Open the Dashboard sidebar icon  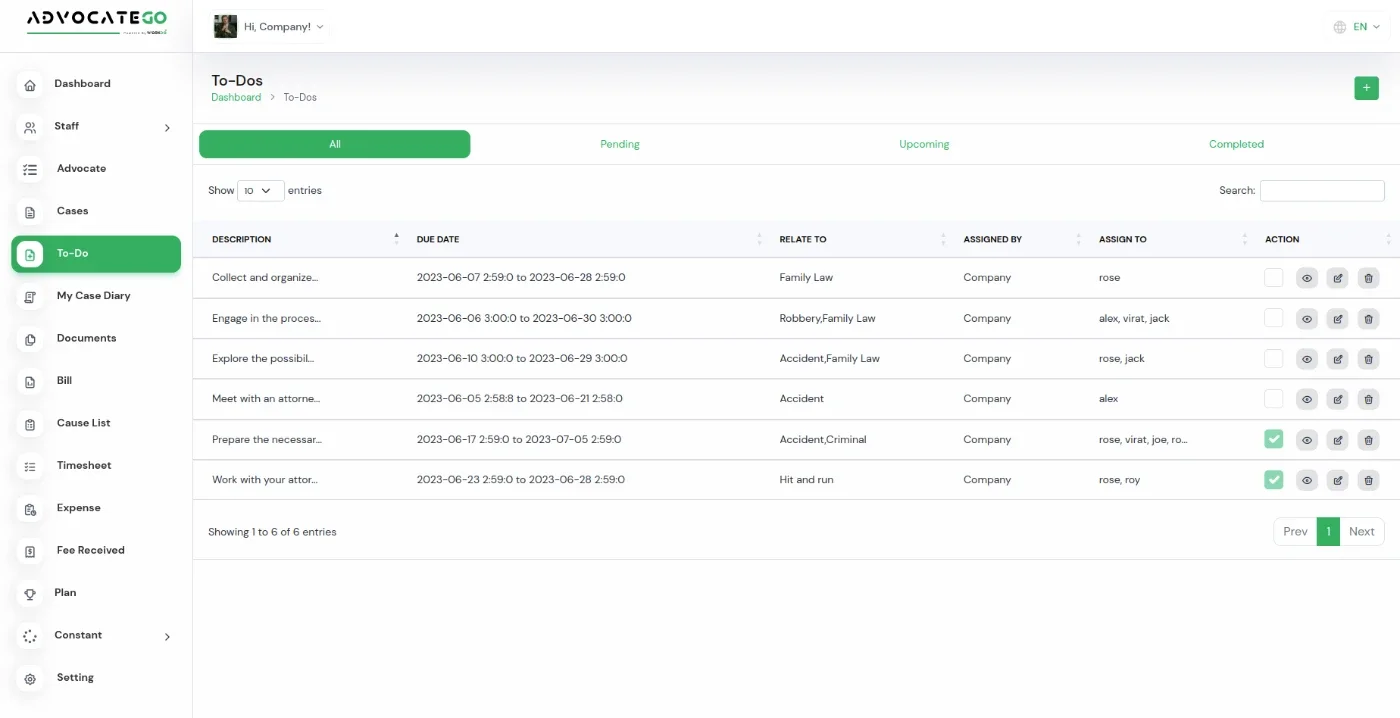pyautogui.click(x=30, y=85)
